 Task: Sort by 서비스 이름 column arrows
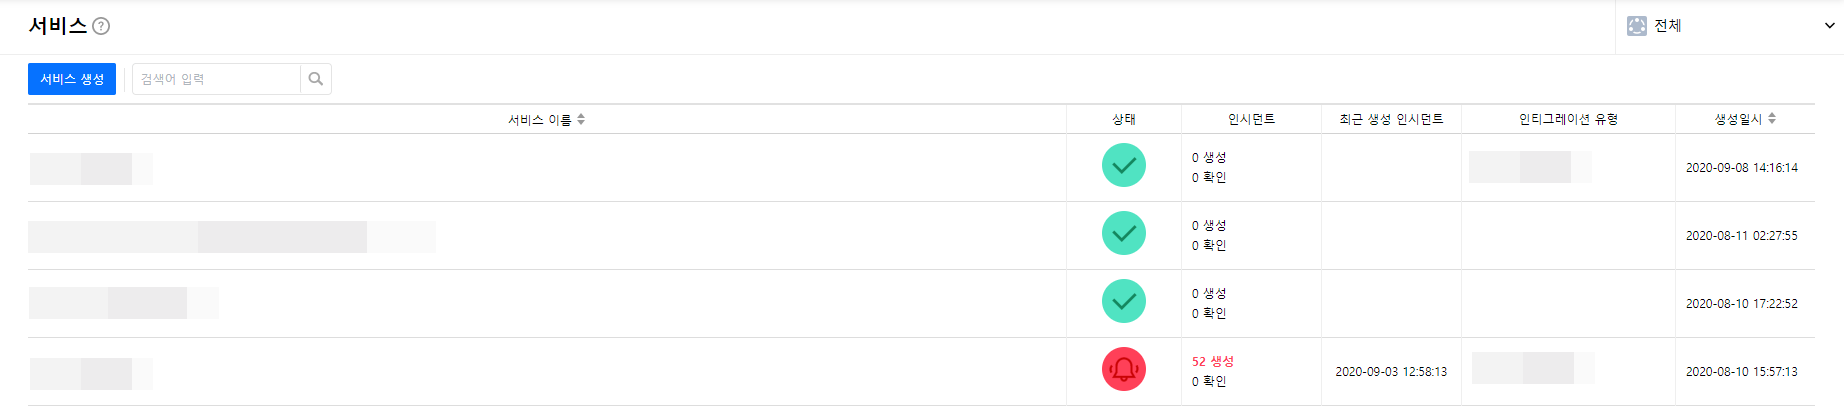tap(581, 119)
